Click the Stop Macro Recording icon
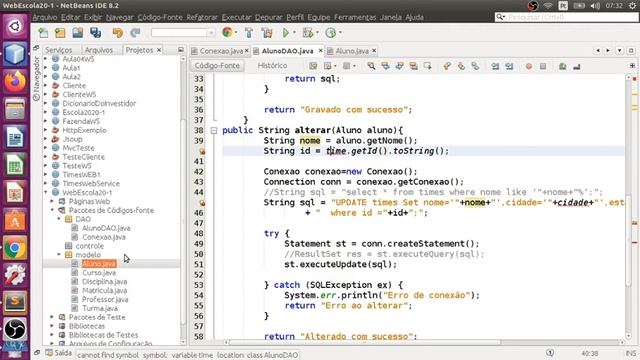 click(x=543, y=66)
